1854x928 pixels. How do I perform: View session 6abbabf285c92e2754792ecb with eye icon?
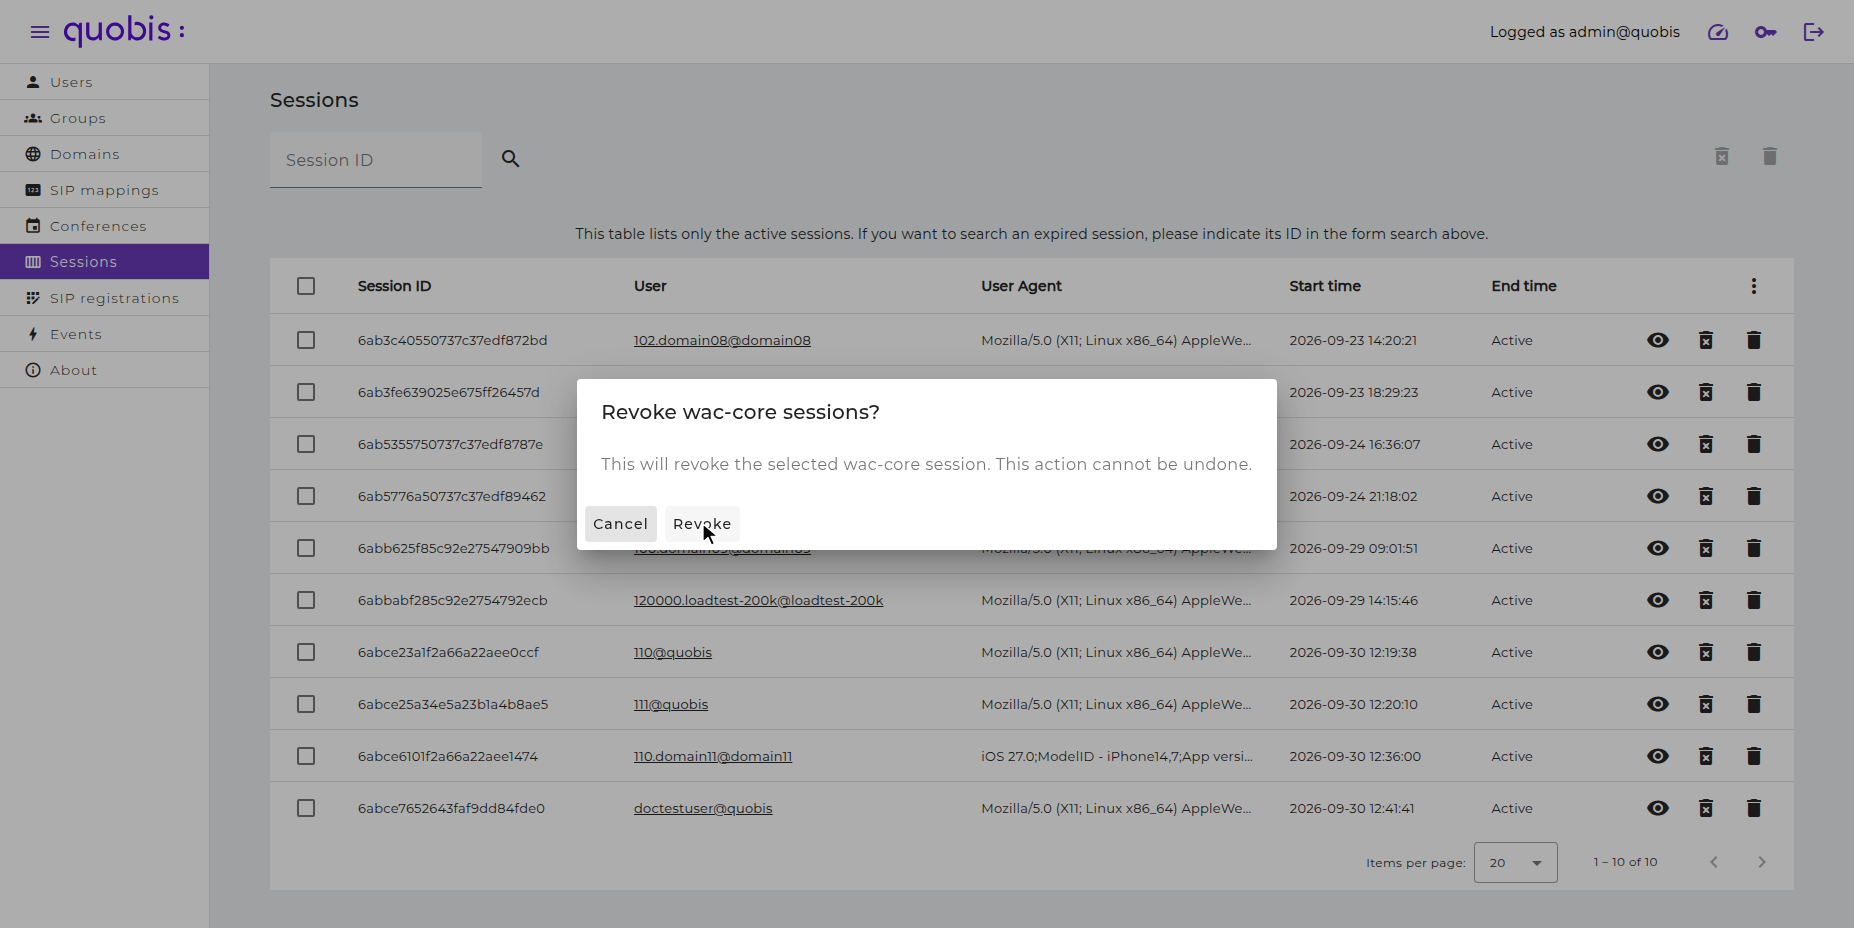[x=1658, y=600]
